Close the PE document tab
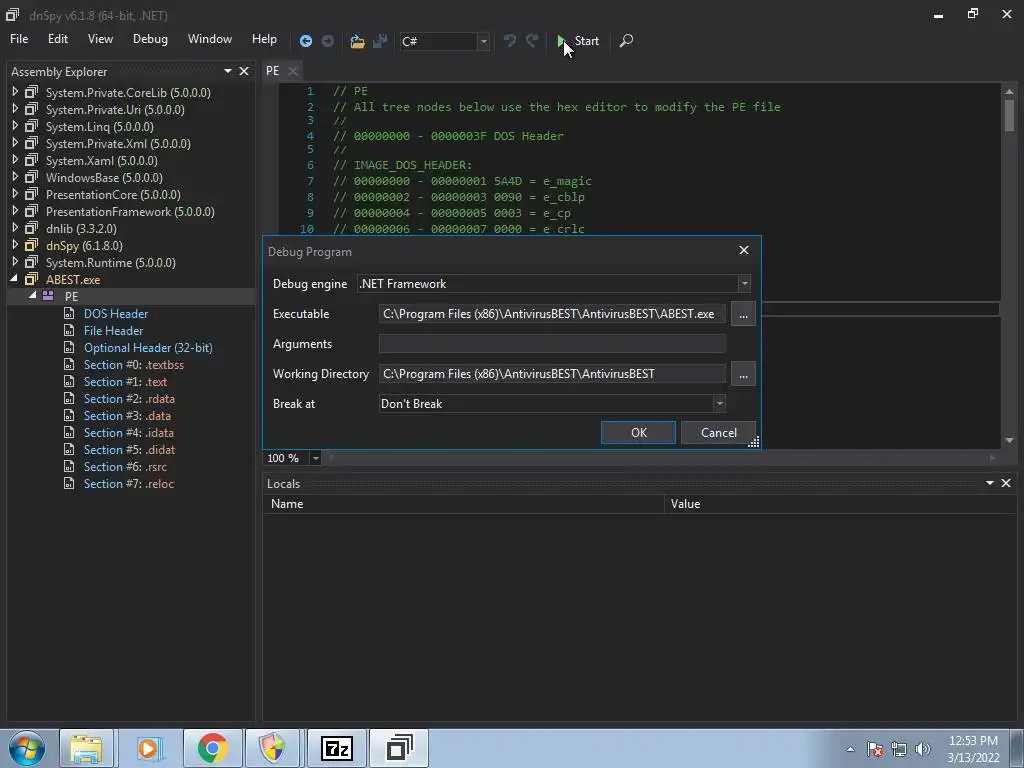Screen dimensions: 1024x768 (293, 71)
